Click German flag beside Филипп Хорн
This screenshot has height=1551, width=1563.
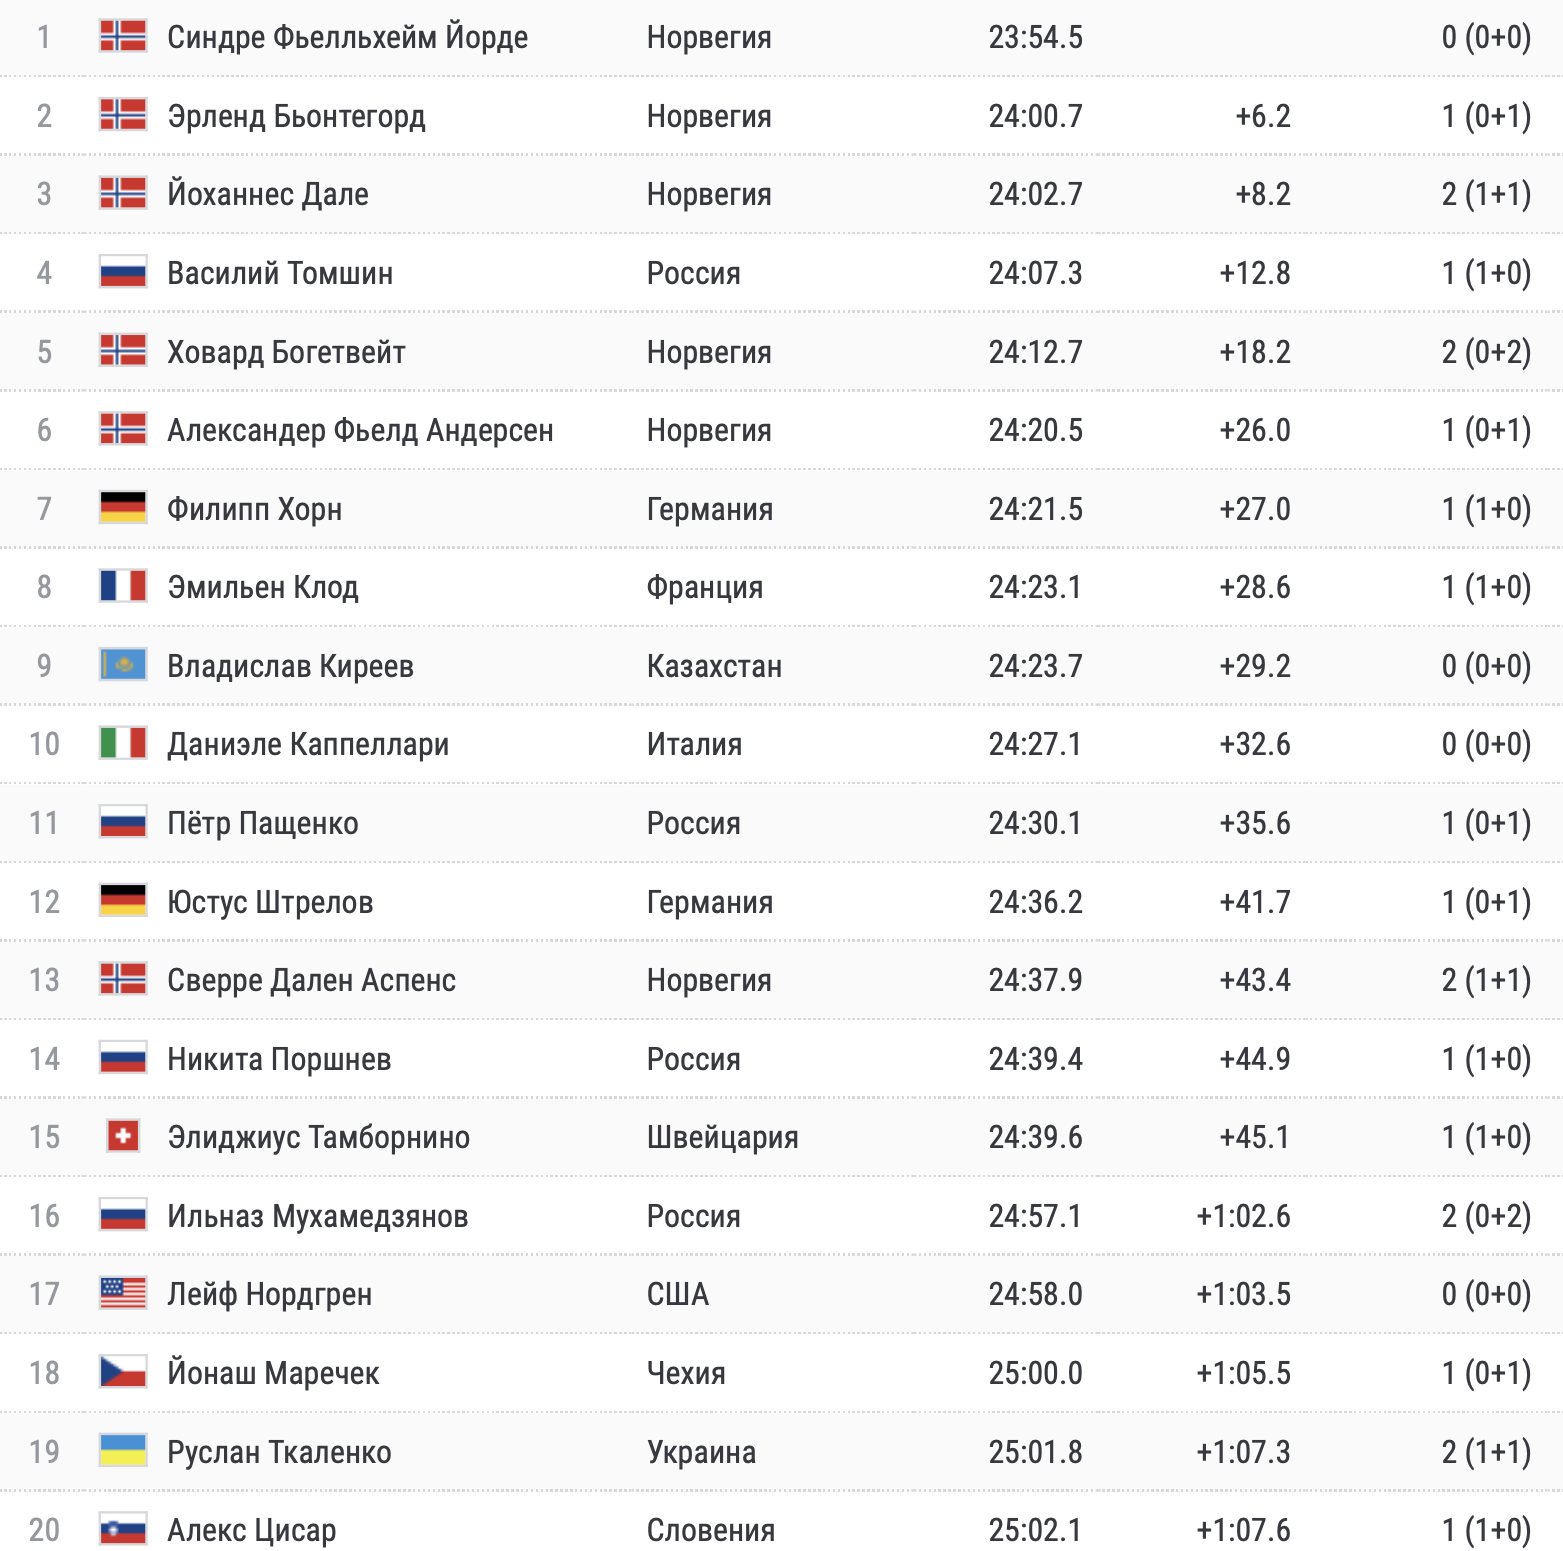[x=123, y=508]
